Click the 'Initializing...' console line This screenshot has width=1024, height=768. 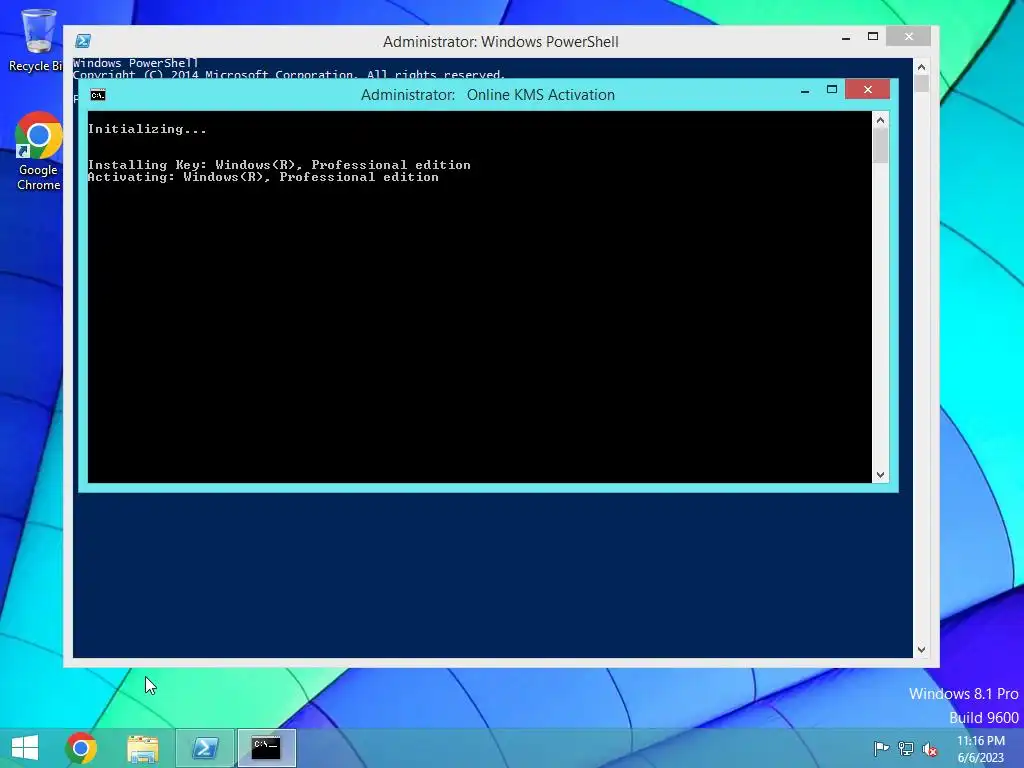coord(147,129)
